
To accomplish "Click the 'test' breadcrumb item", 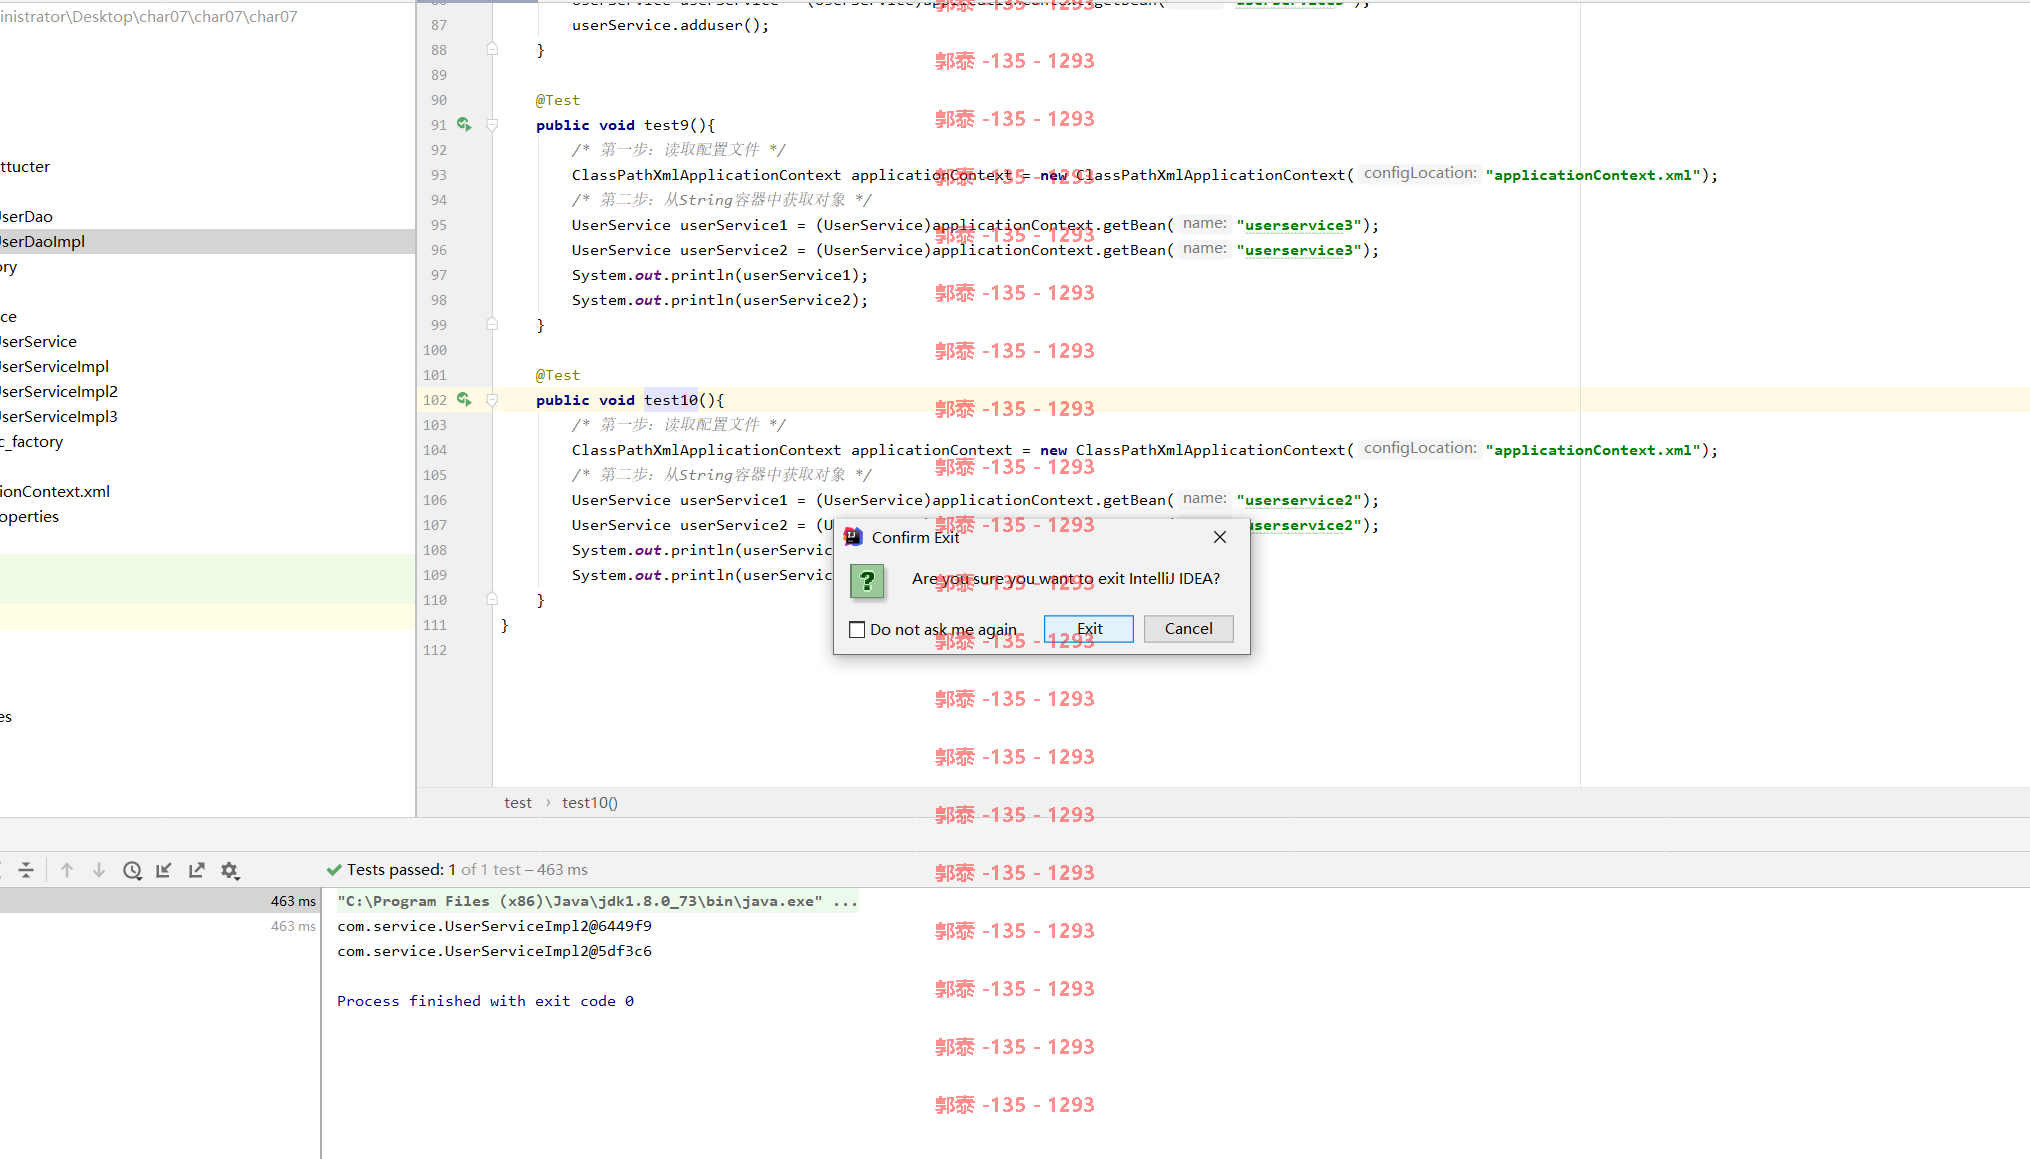I will 518,803.
